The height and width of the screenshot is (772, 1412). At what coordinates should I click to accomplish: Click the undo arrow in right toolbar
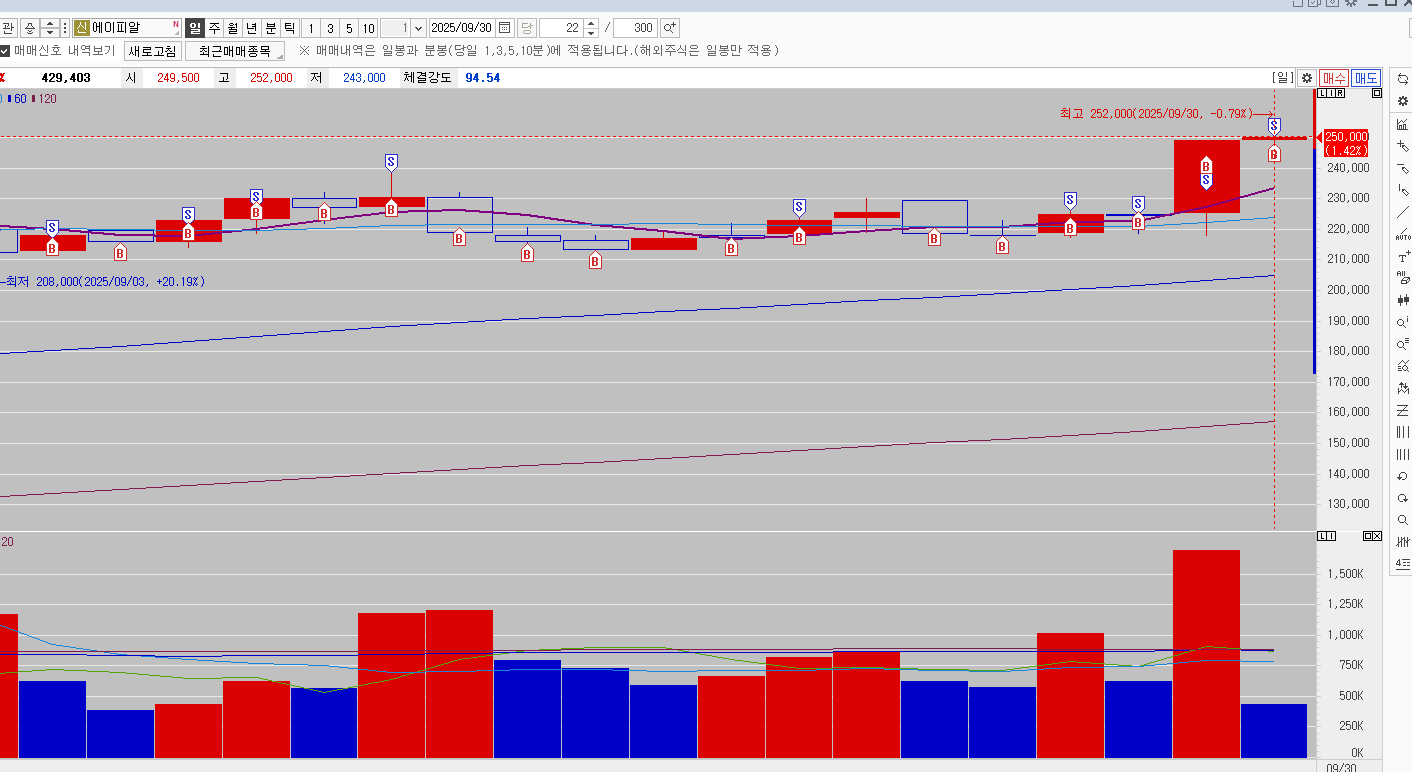pyautogui.click(x=1403, y=476)
